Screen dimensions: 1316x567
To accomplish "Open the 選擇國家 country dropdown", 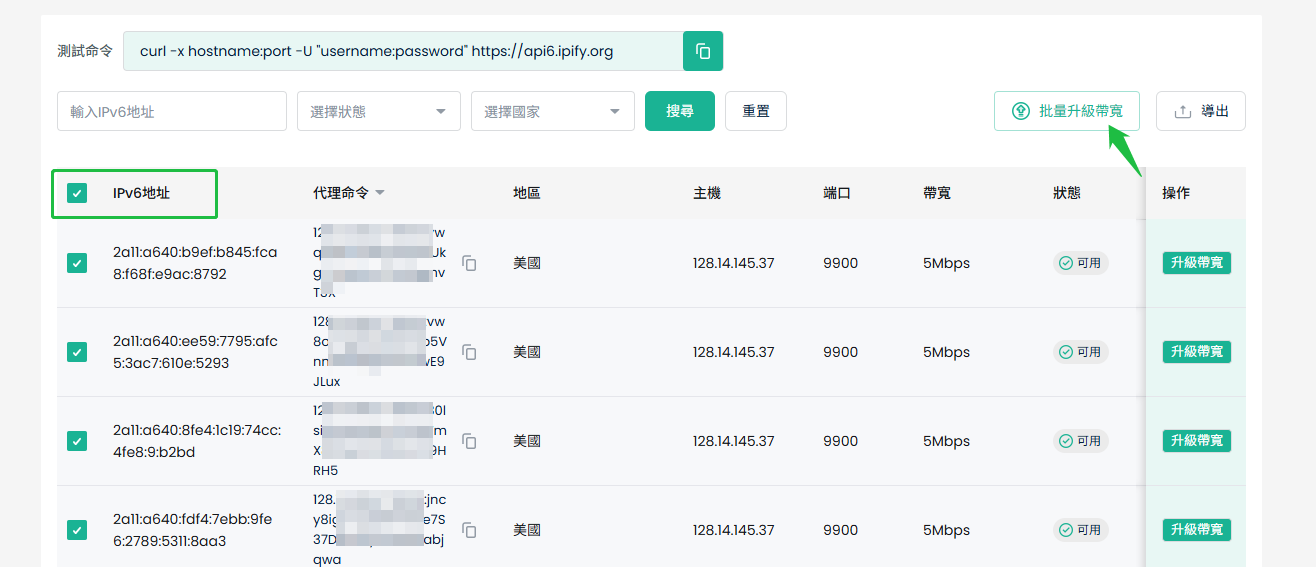I will (x=553, y=111).
